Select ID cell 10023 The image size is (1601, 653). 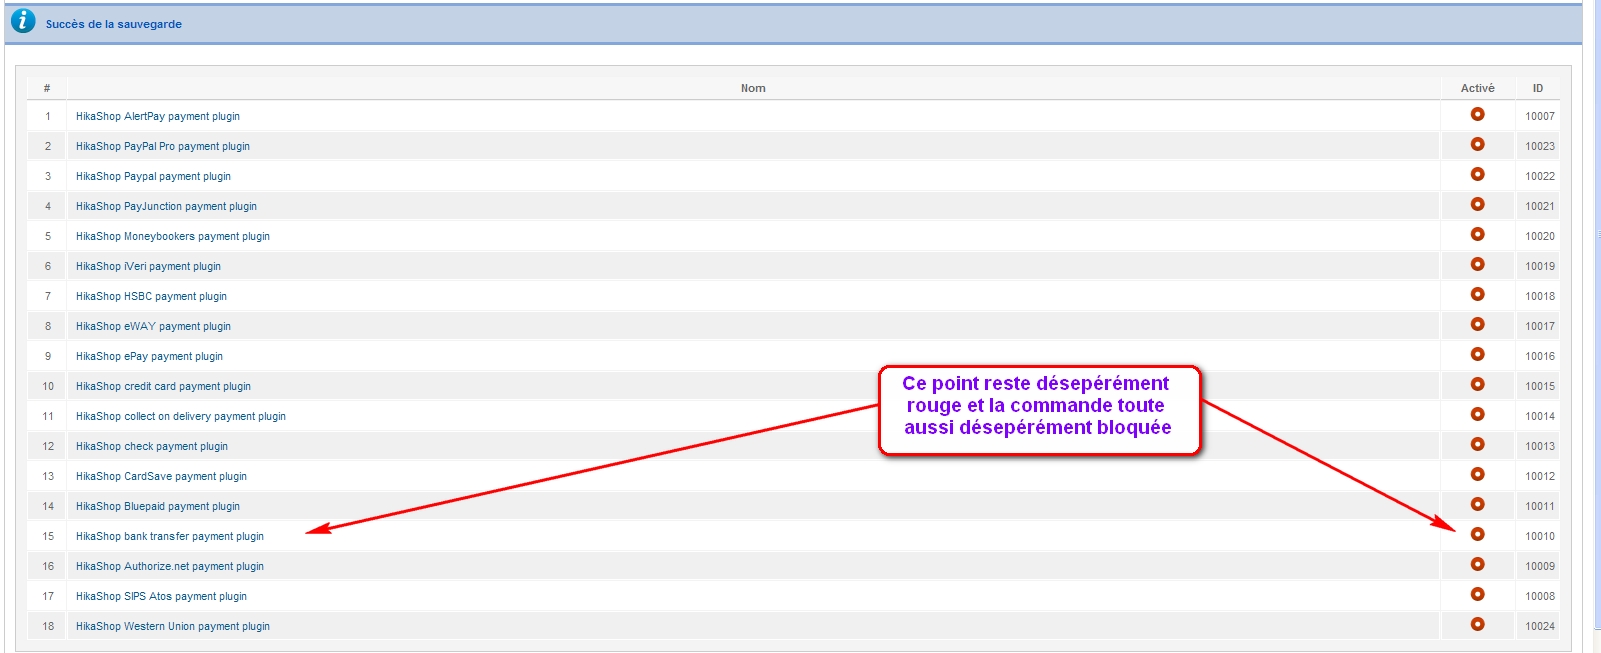1540,147
